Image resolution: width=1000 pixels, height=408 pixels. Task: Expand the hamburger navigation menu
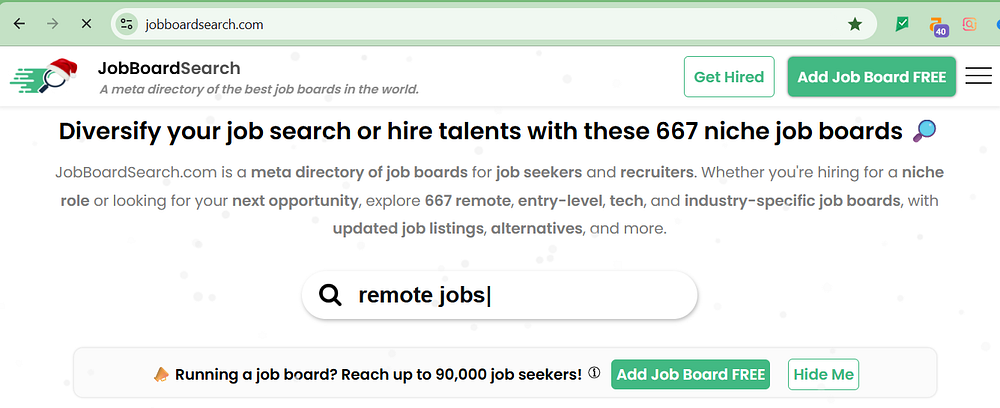click(978, 77)
